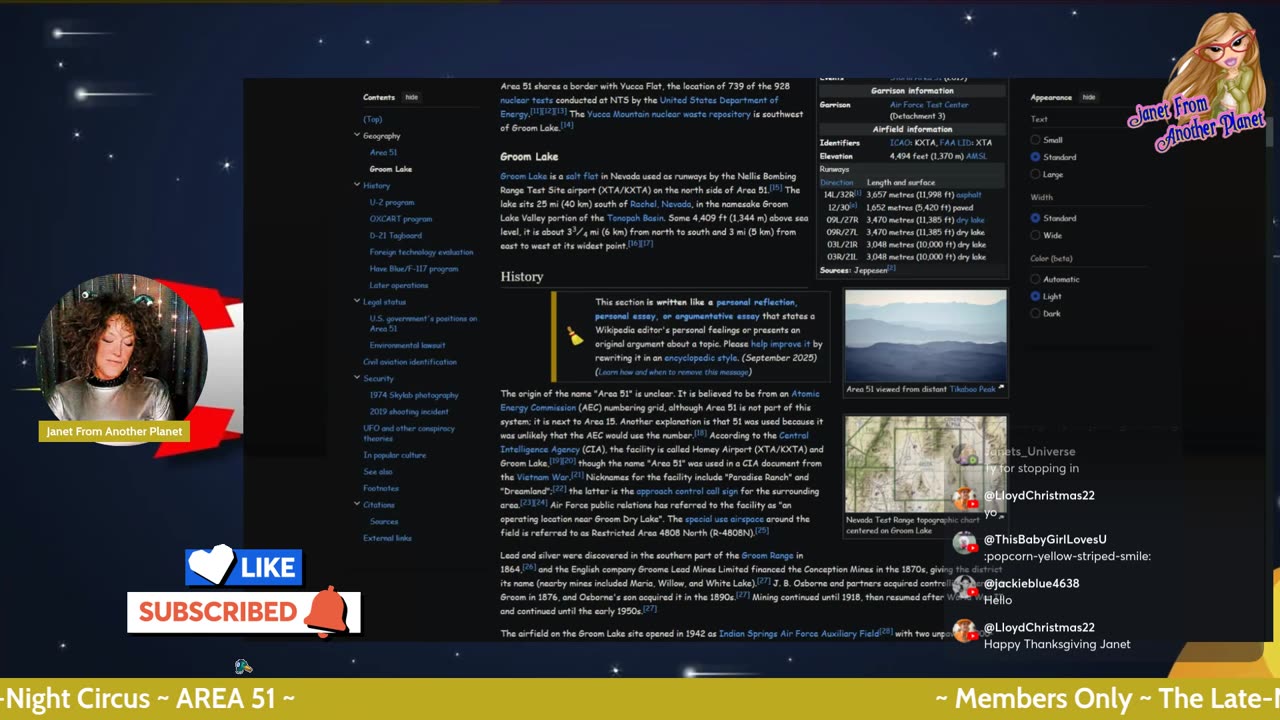Click @jackieblue4638 chat avatar
Screen dimensions: 1280x720
coord(964,587)
